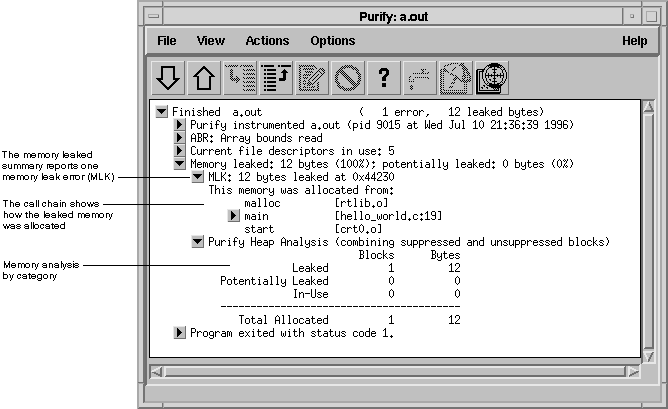Click the crosshair target toolbar icon

(492, 78)
